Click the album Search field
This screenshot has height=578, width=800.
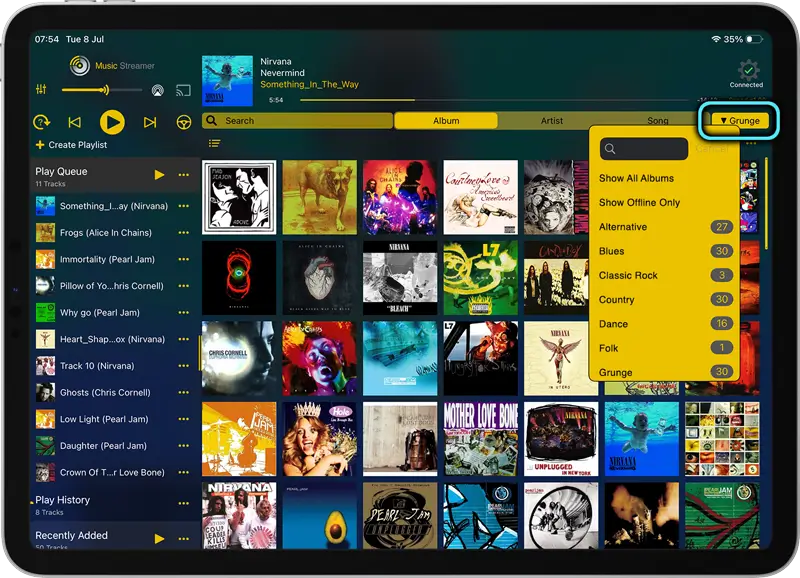297,121
